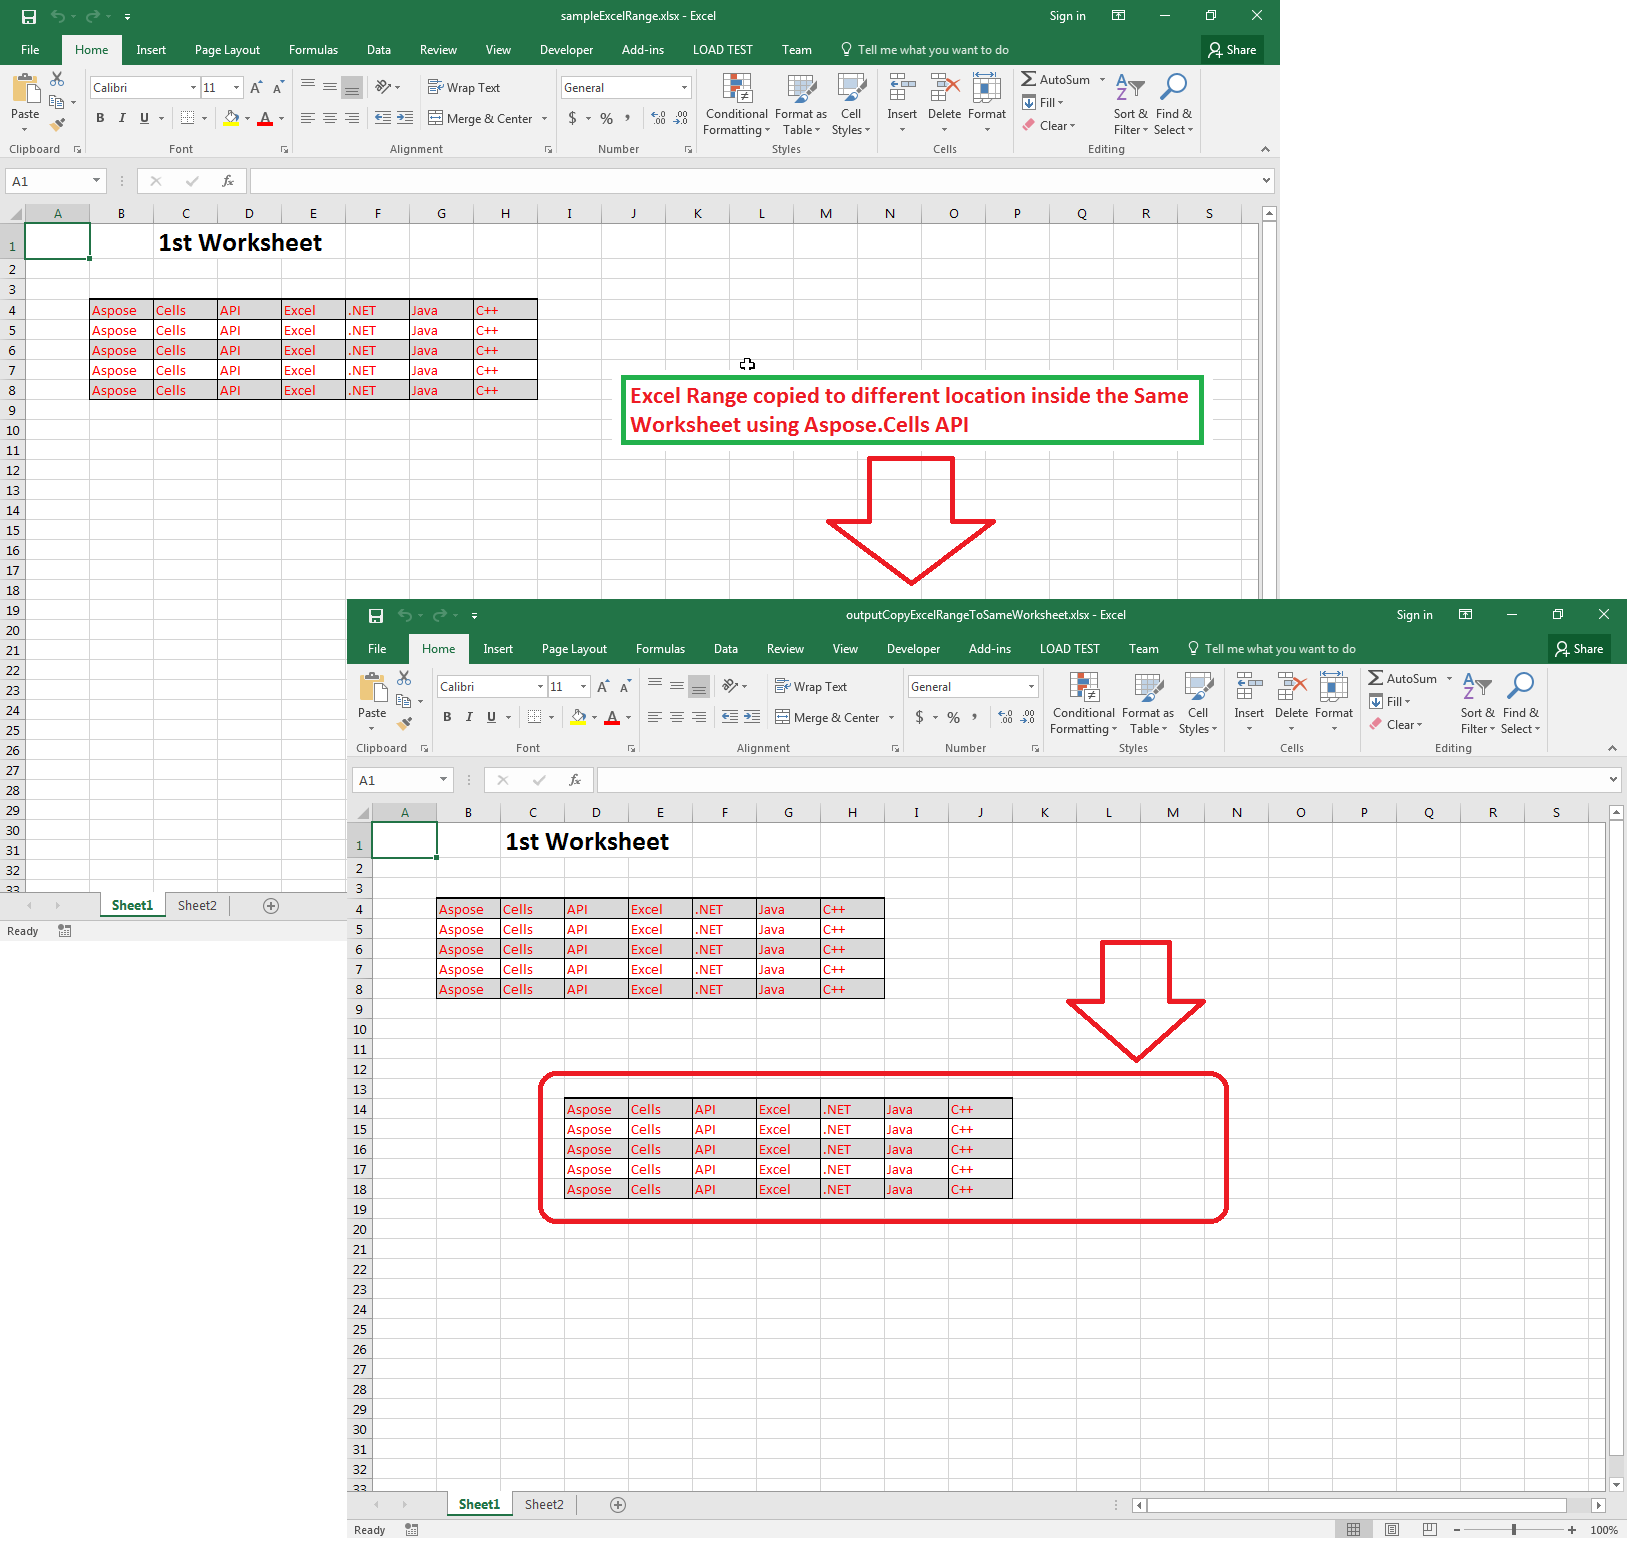Toggle Wrap Text in top window
Image resolution: width=1628 pixels, height=1542 pixels.
tap(464, 88)
